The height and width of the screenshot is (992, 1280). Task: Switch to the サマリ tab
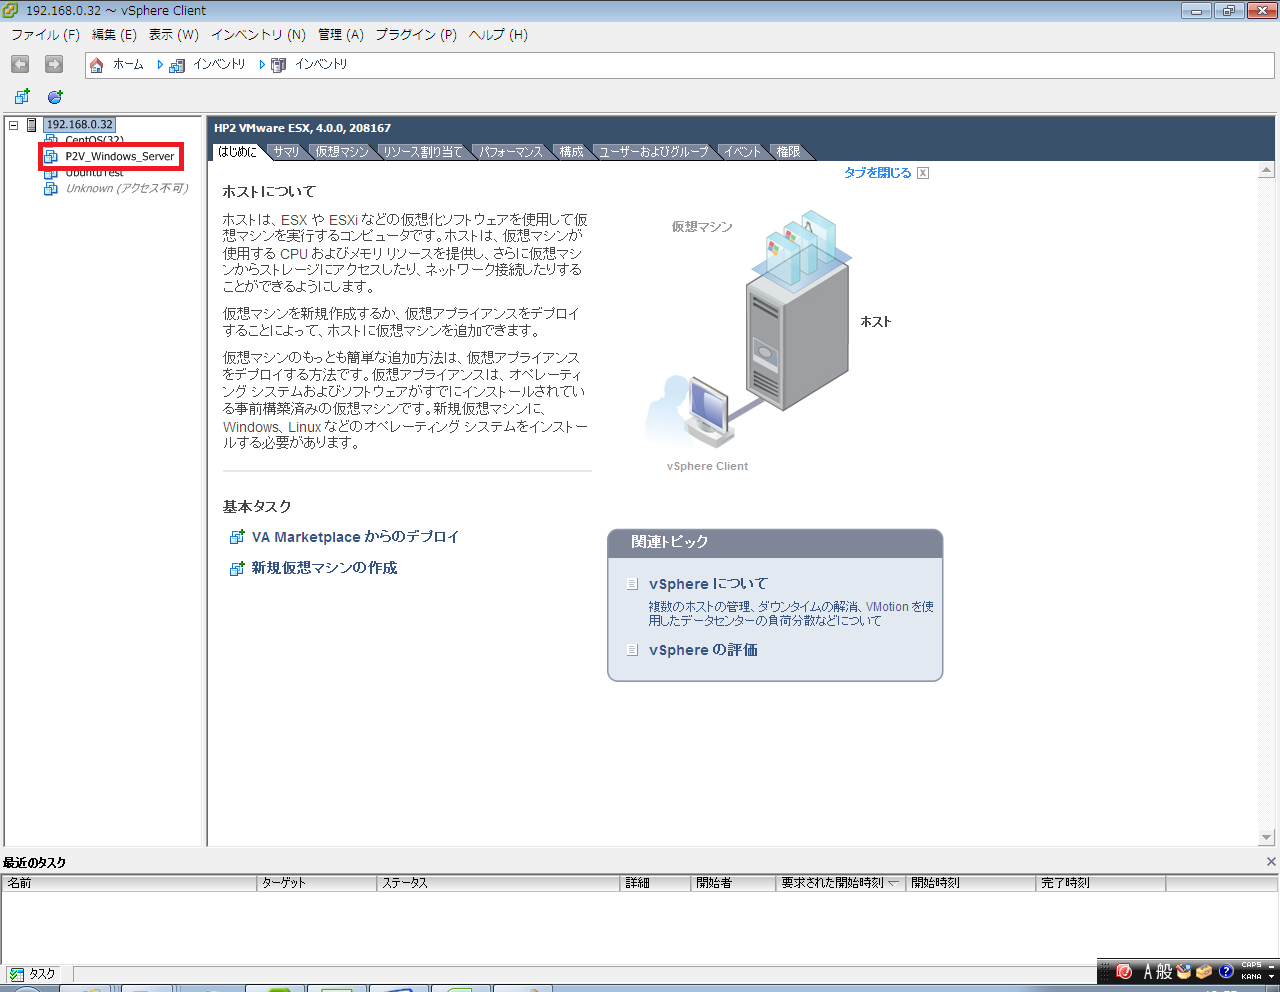[286, 152]
